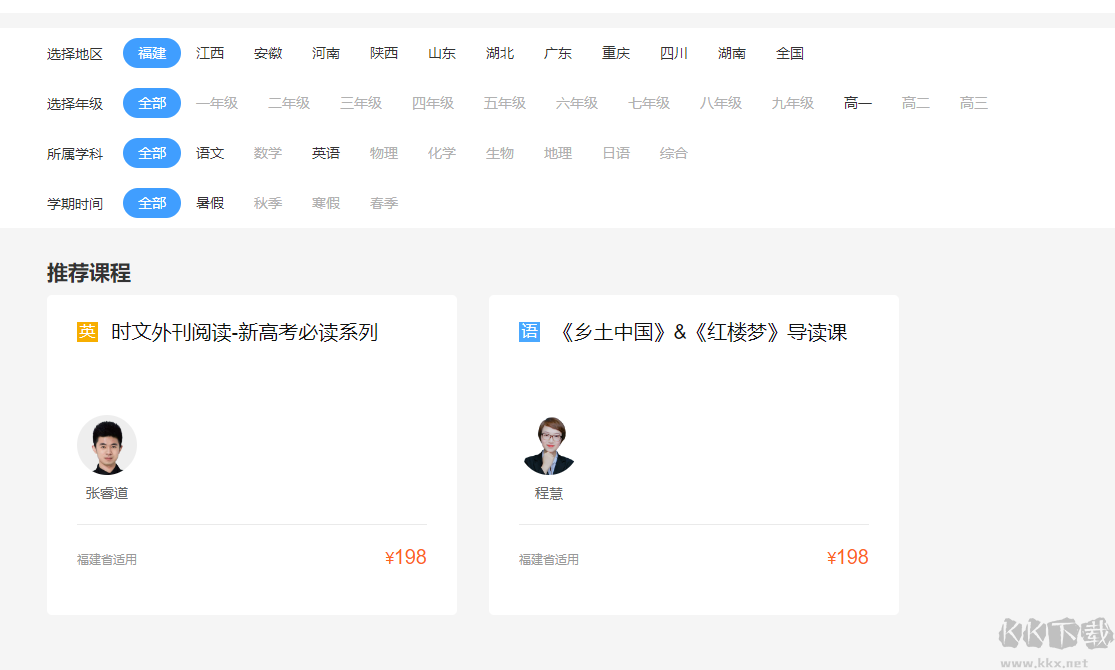Click 全部 pill in the grade row

(x=151, y=102)
